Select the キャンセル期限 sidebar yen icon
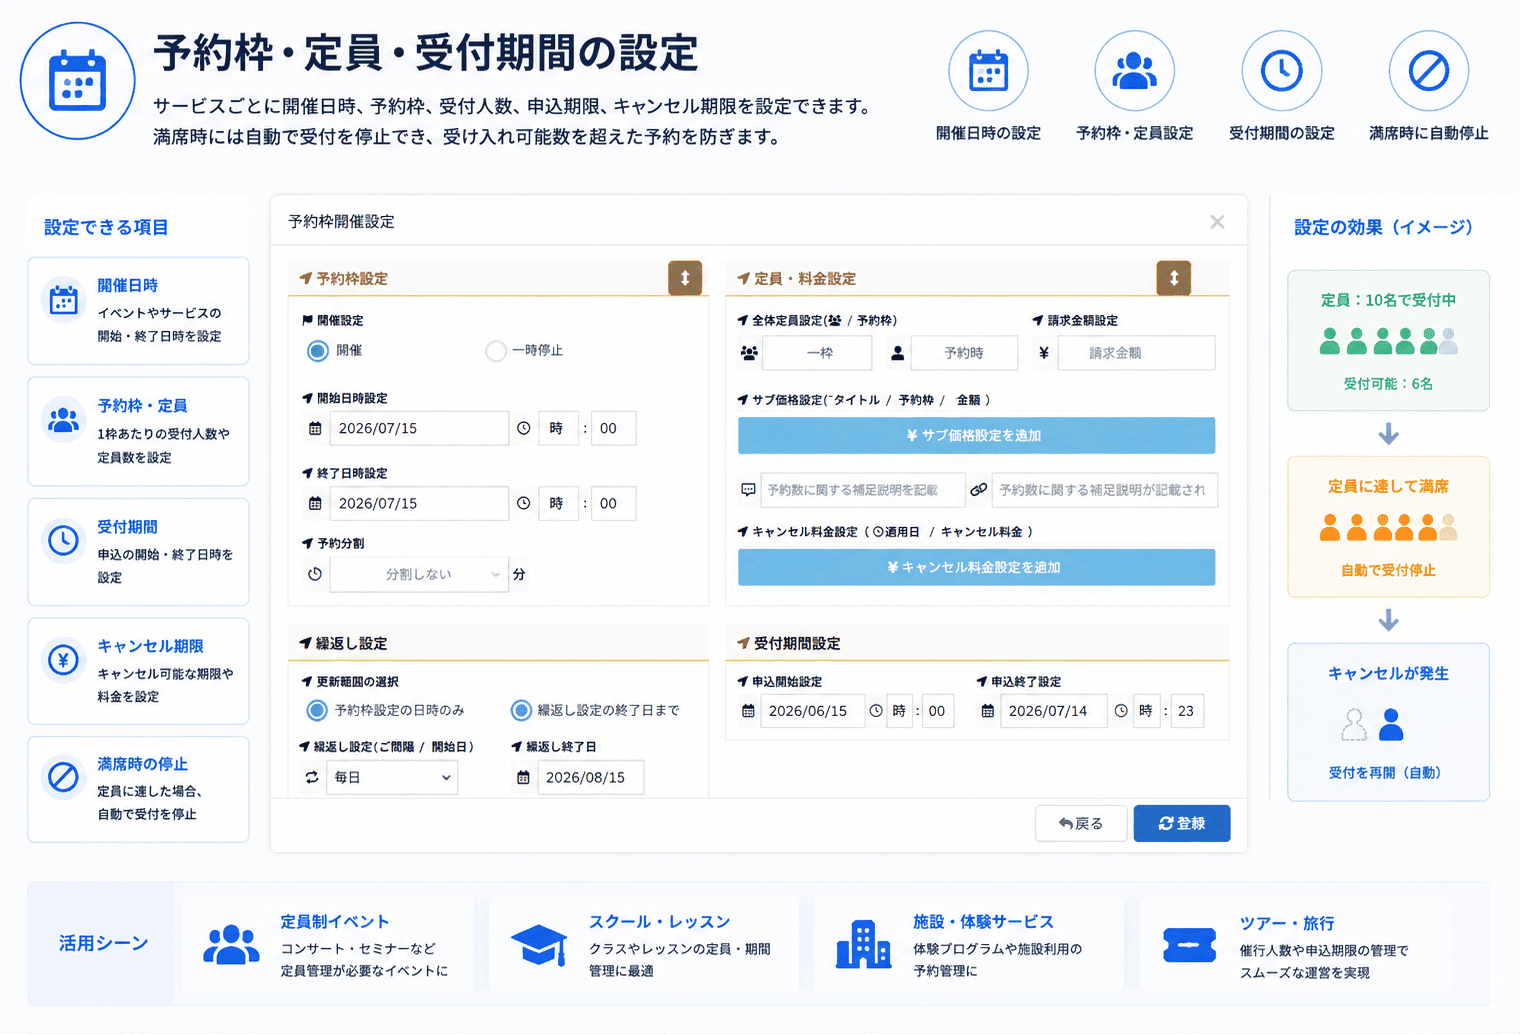This screenshot has height=1034, width=1520. coord(64,660)
